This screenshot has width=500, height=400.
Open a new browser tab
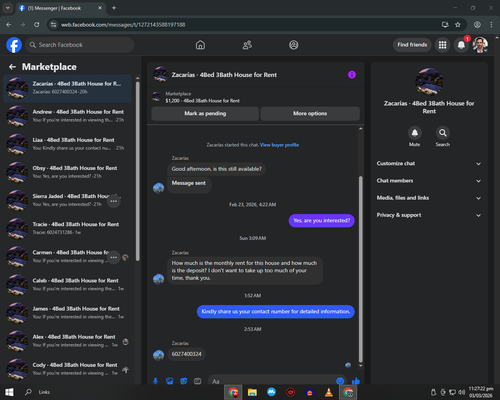pos(114,8)
